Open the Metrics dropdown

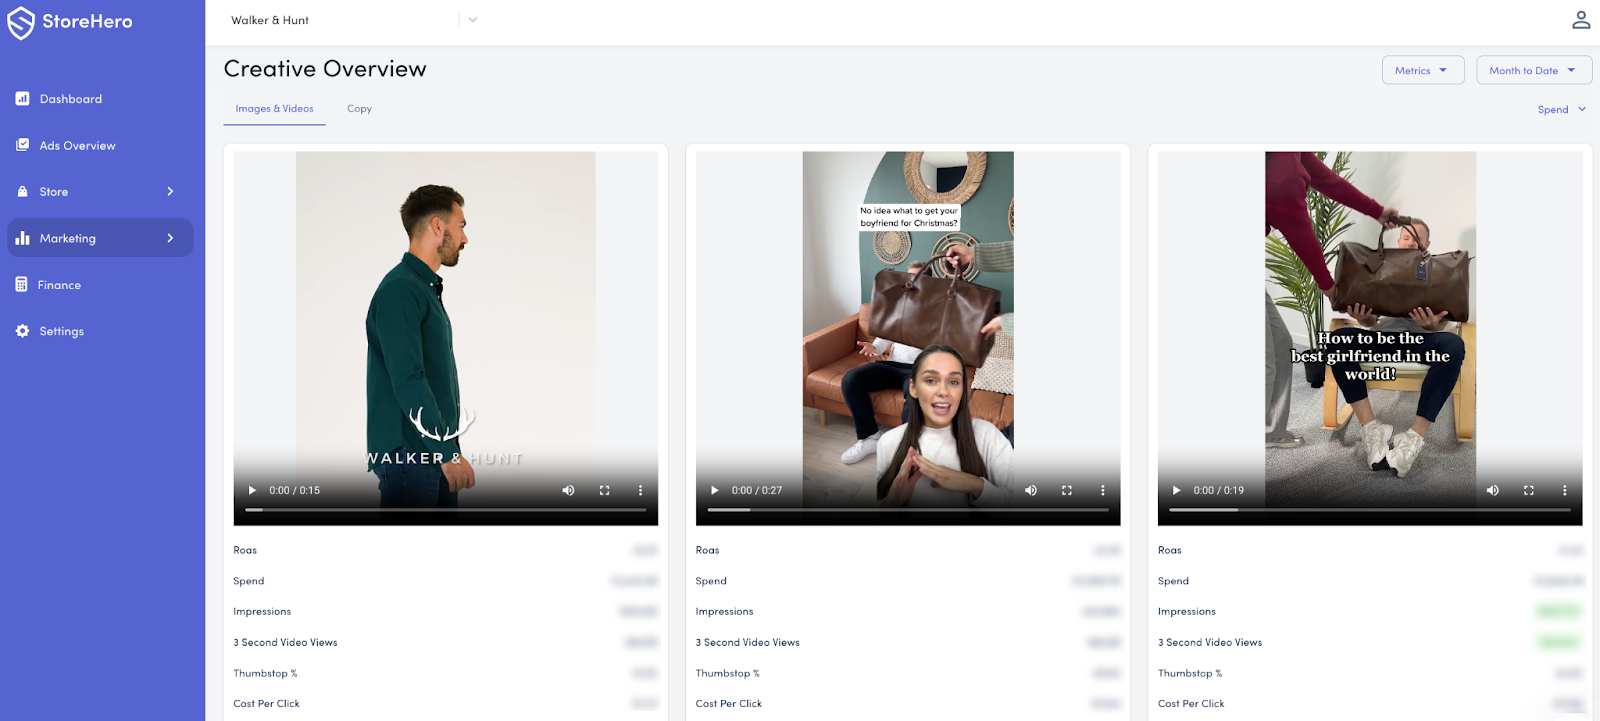(x=1422, y=70)
